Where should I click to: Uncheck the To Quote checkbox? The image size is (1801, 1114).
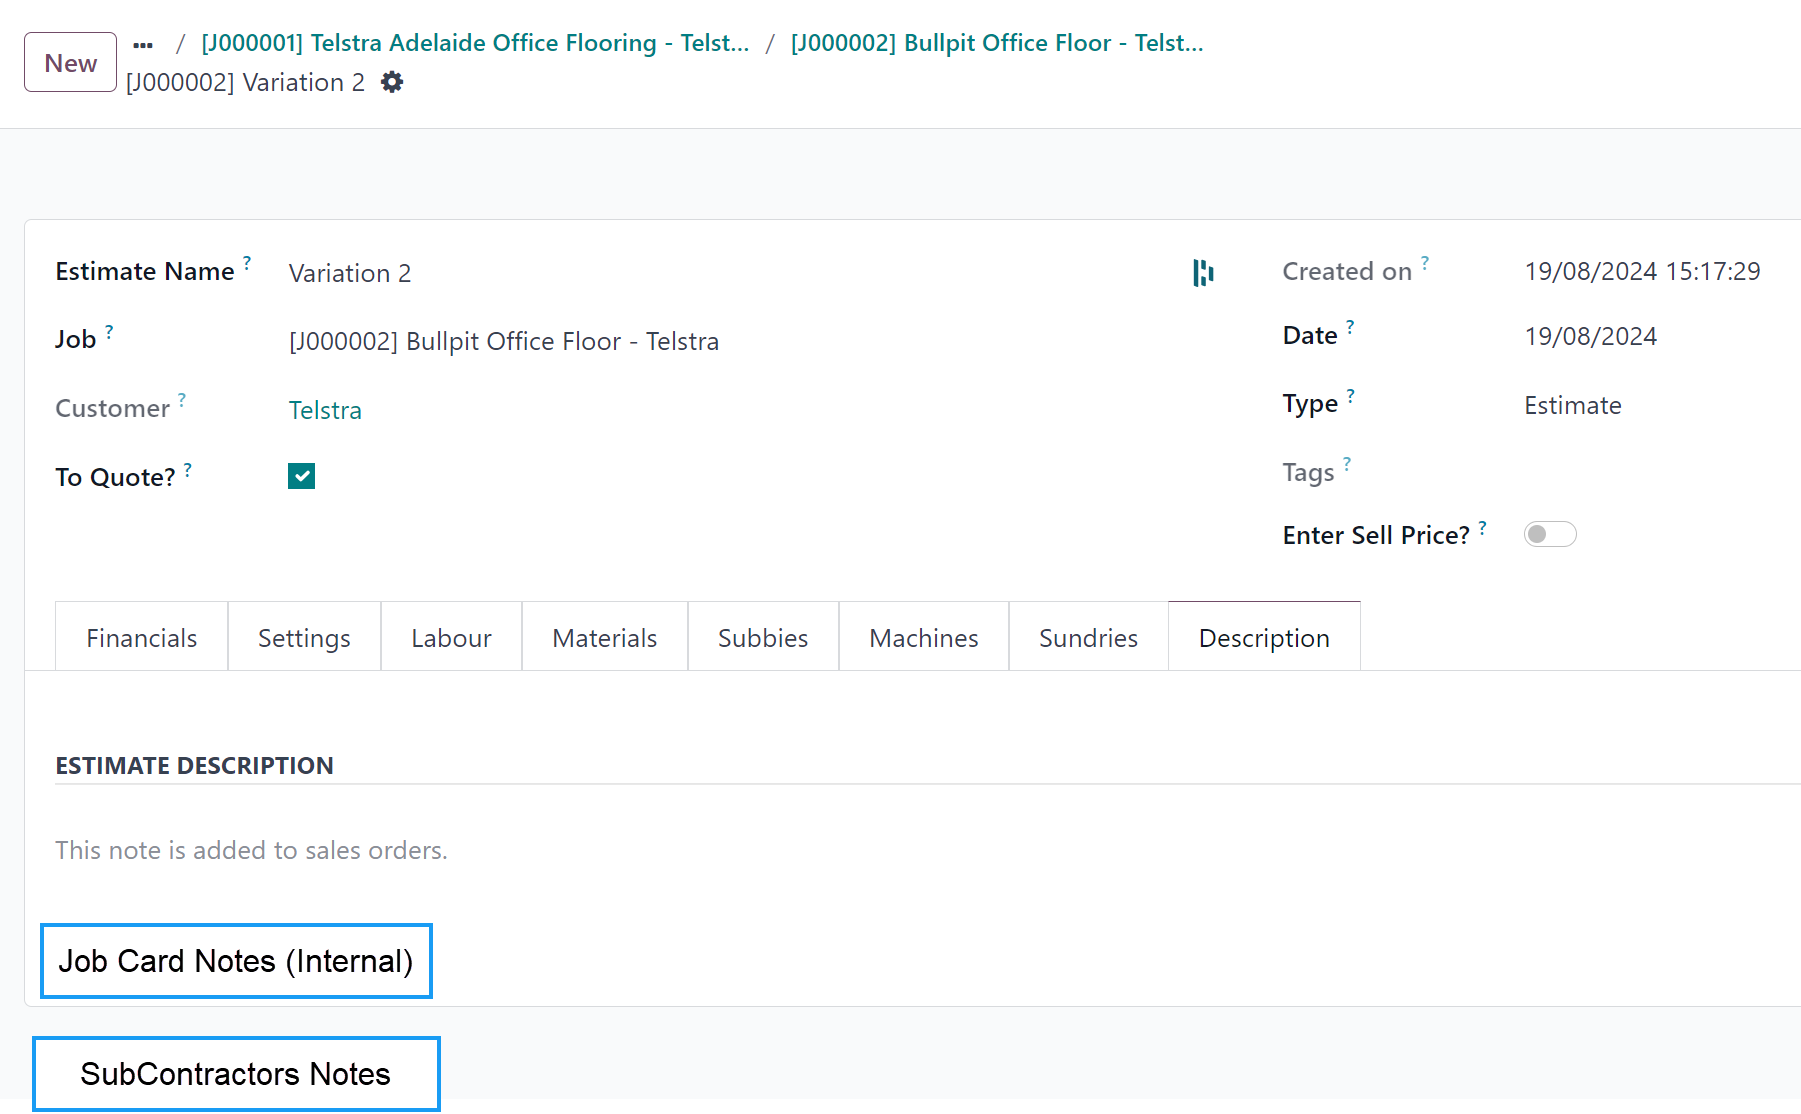(x=301, y=476)
